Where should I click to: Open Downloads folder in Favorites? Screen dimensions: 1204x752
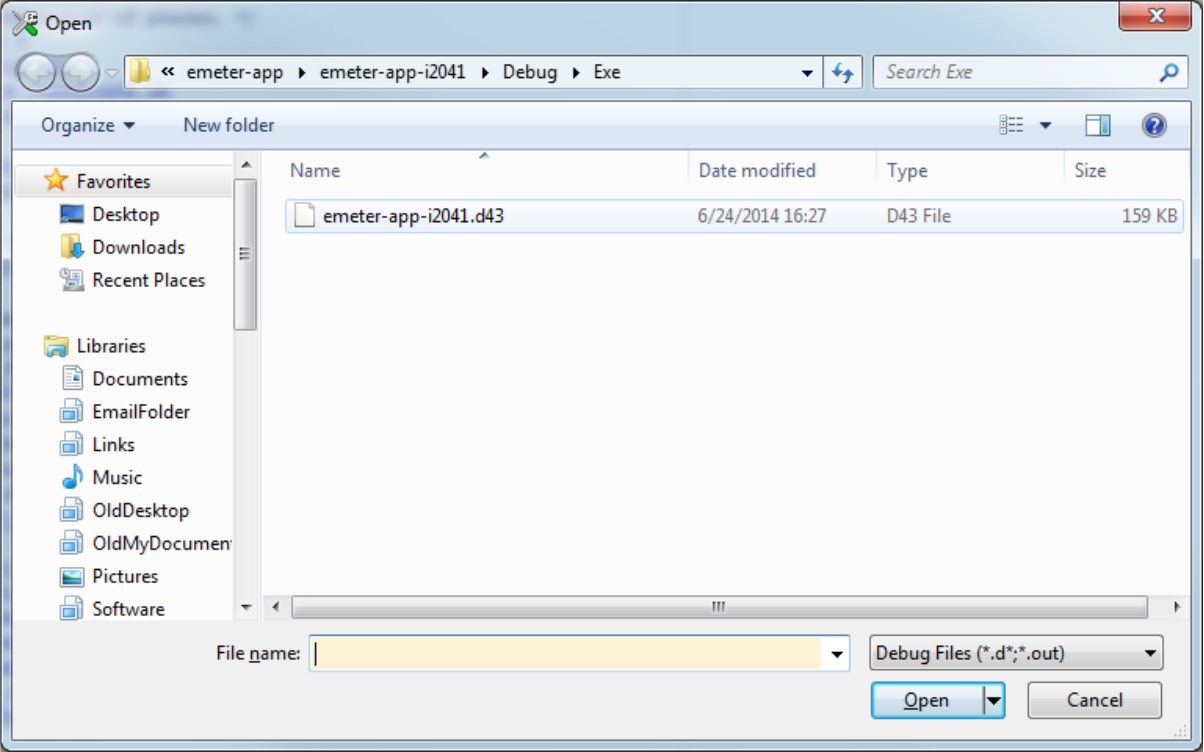138,247
